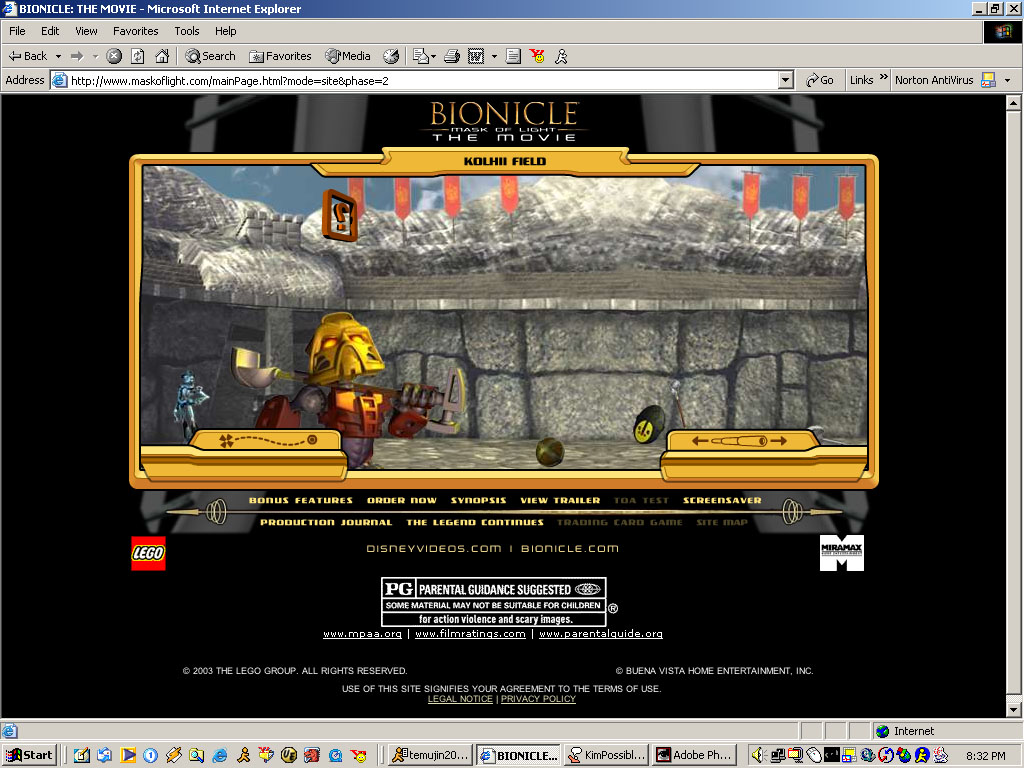Image resolution: width=1024 pixels, height=768 pixels.
Task: Go to Home page icon
Action: point(162,56)
